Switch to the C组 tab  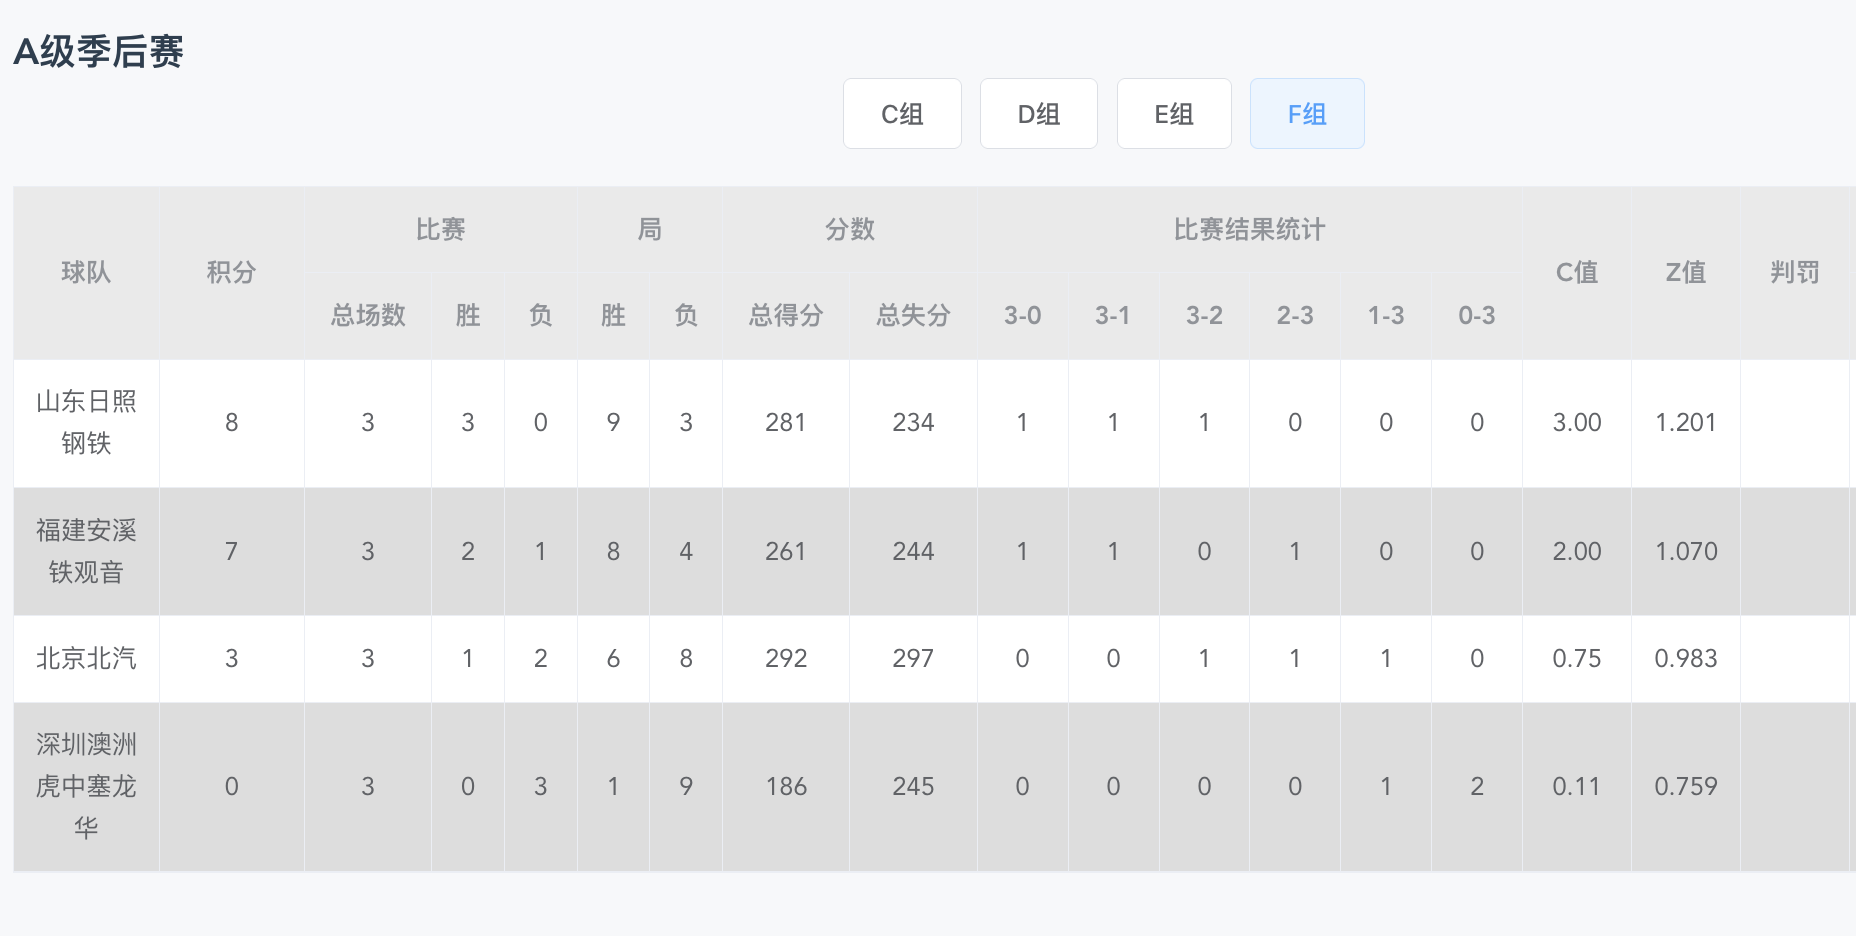coord(902,114)
